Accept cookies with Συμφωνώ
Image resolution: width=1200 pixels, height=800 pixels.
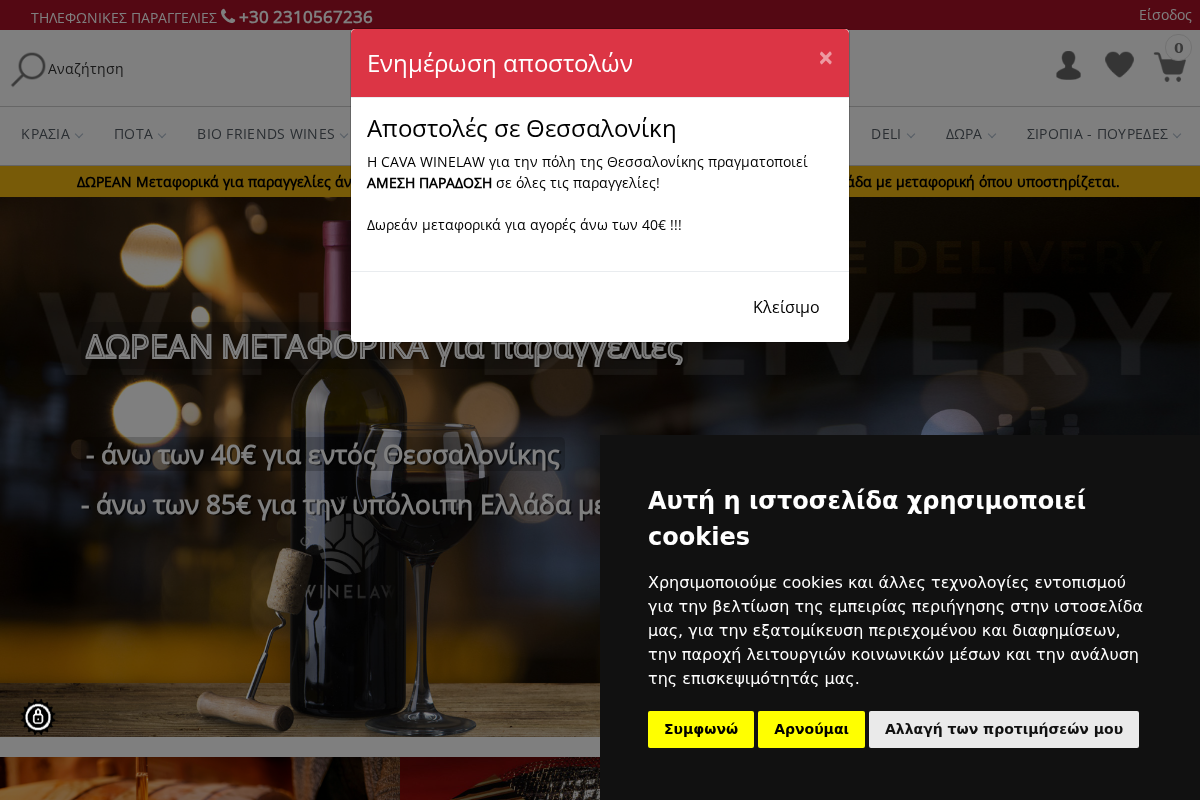pyautogui.click(x=701, y=729)
